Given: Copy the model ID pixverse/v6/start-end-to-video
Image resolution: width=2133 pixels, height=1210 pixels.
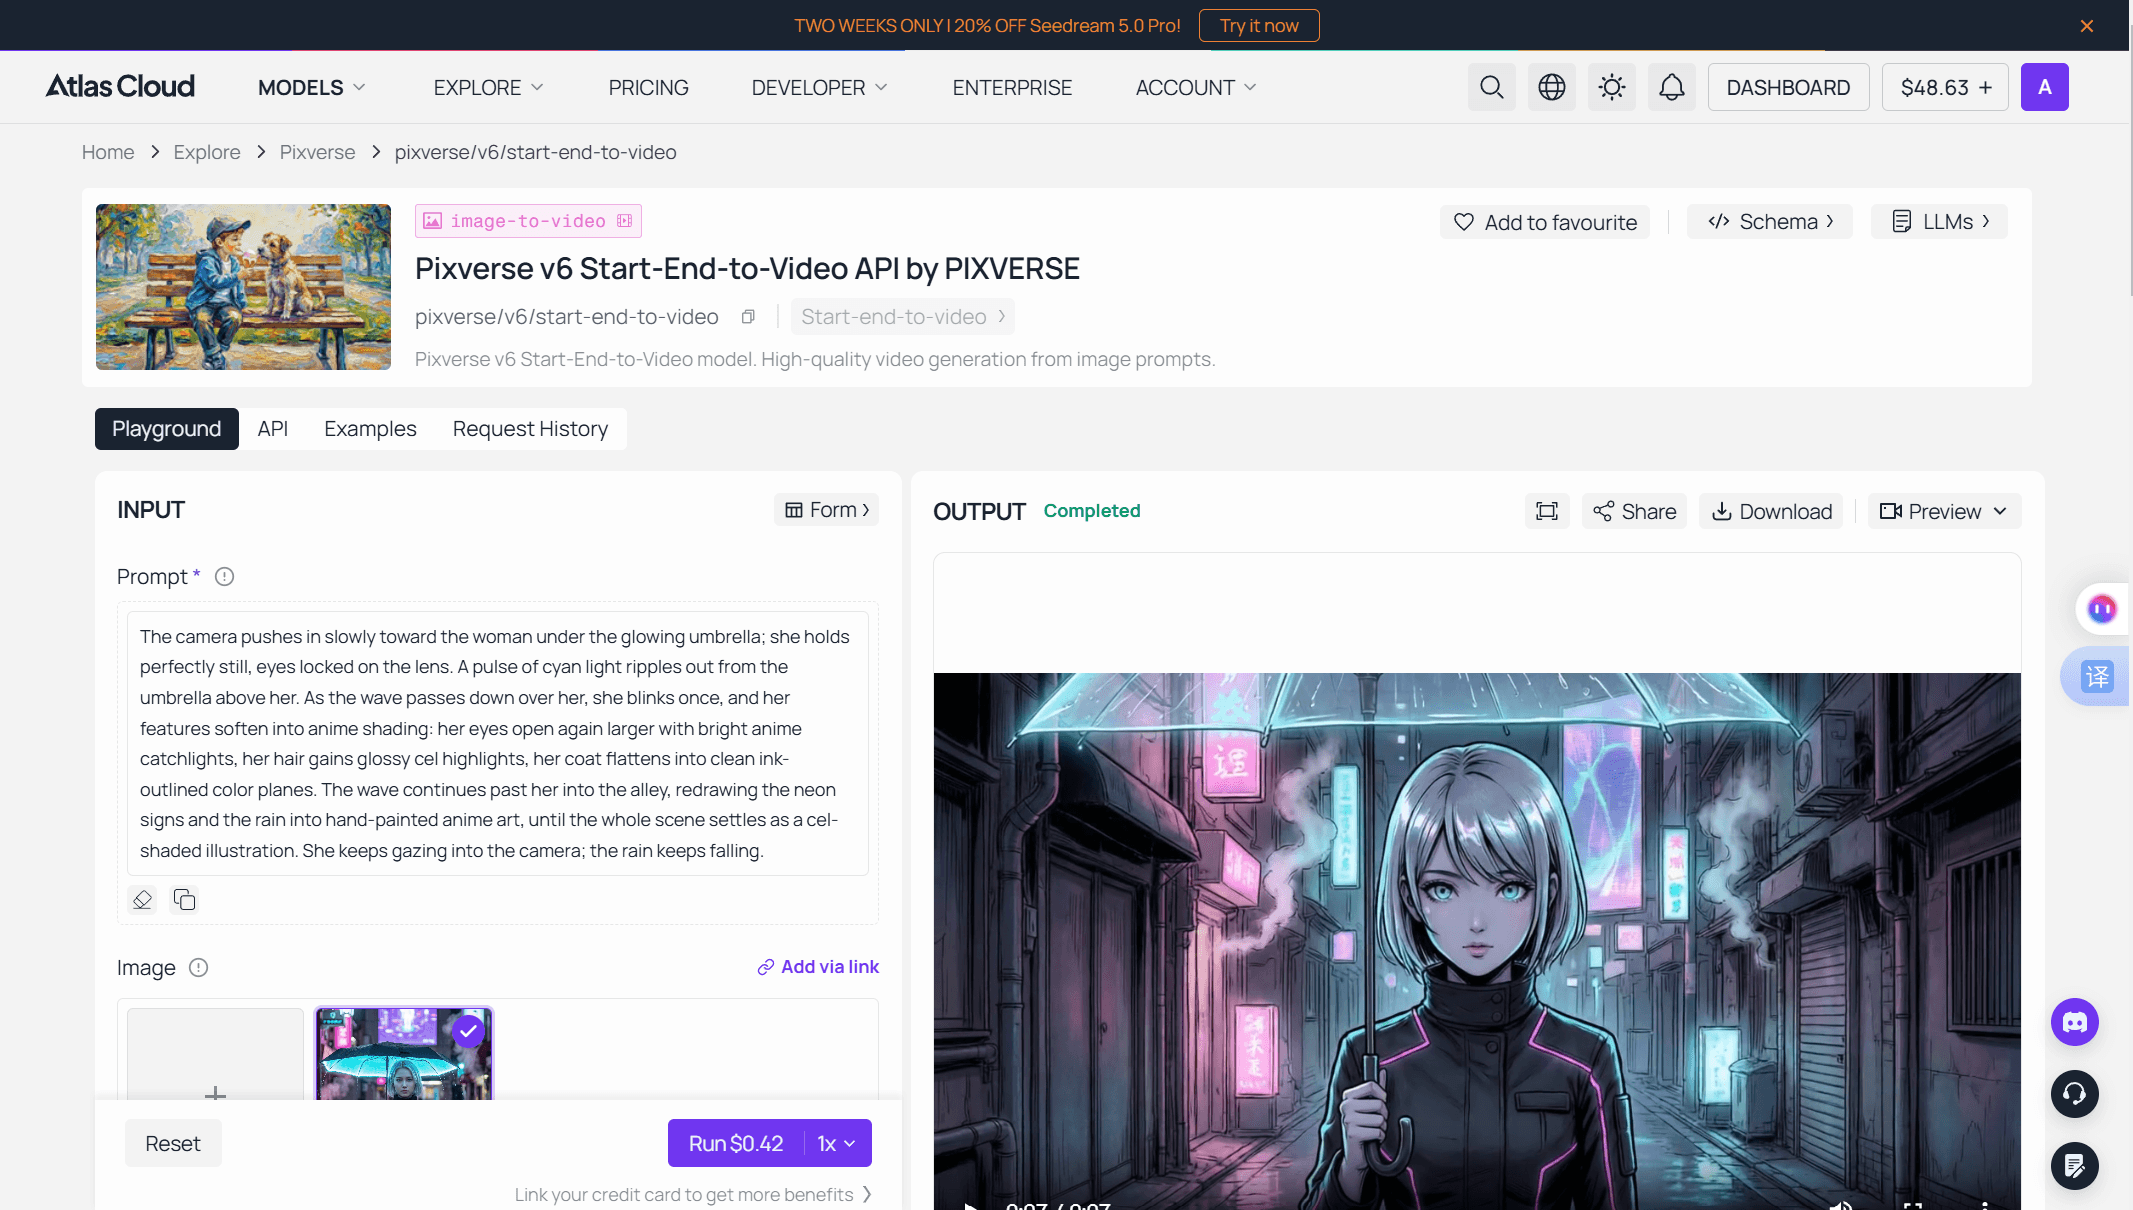Looking at the screenshot, I should (x=748, y=317).
